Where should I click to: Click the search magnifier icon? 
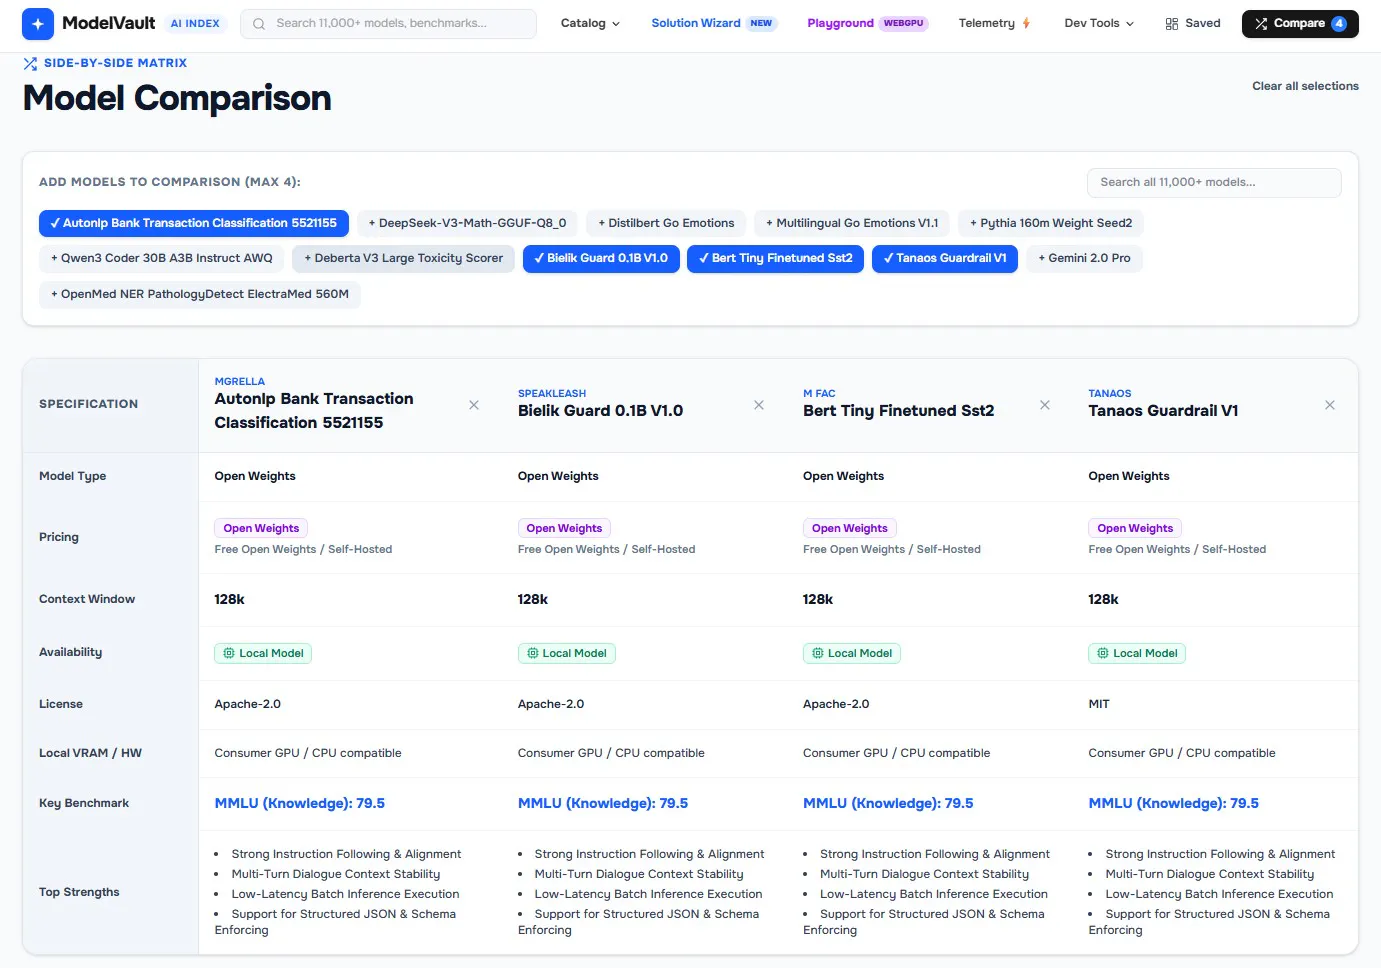click(259, 24)
